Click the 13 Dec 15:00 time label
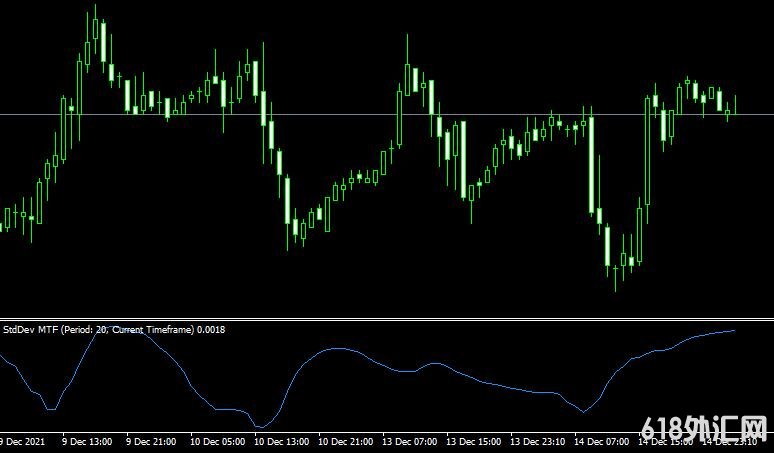This screenshot has height=453, width=774. pos(475,441)
